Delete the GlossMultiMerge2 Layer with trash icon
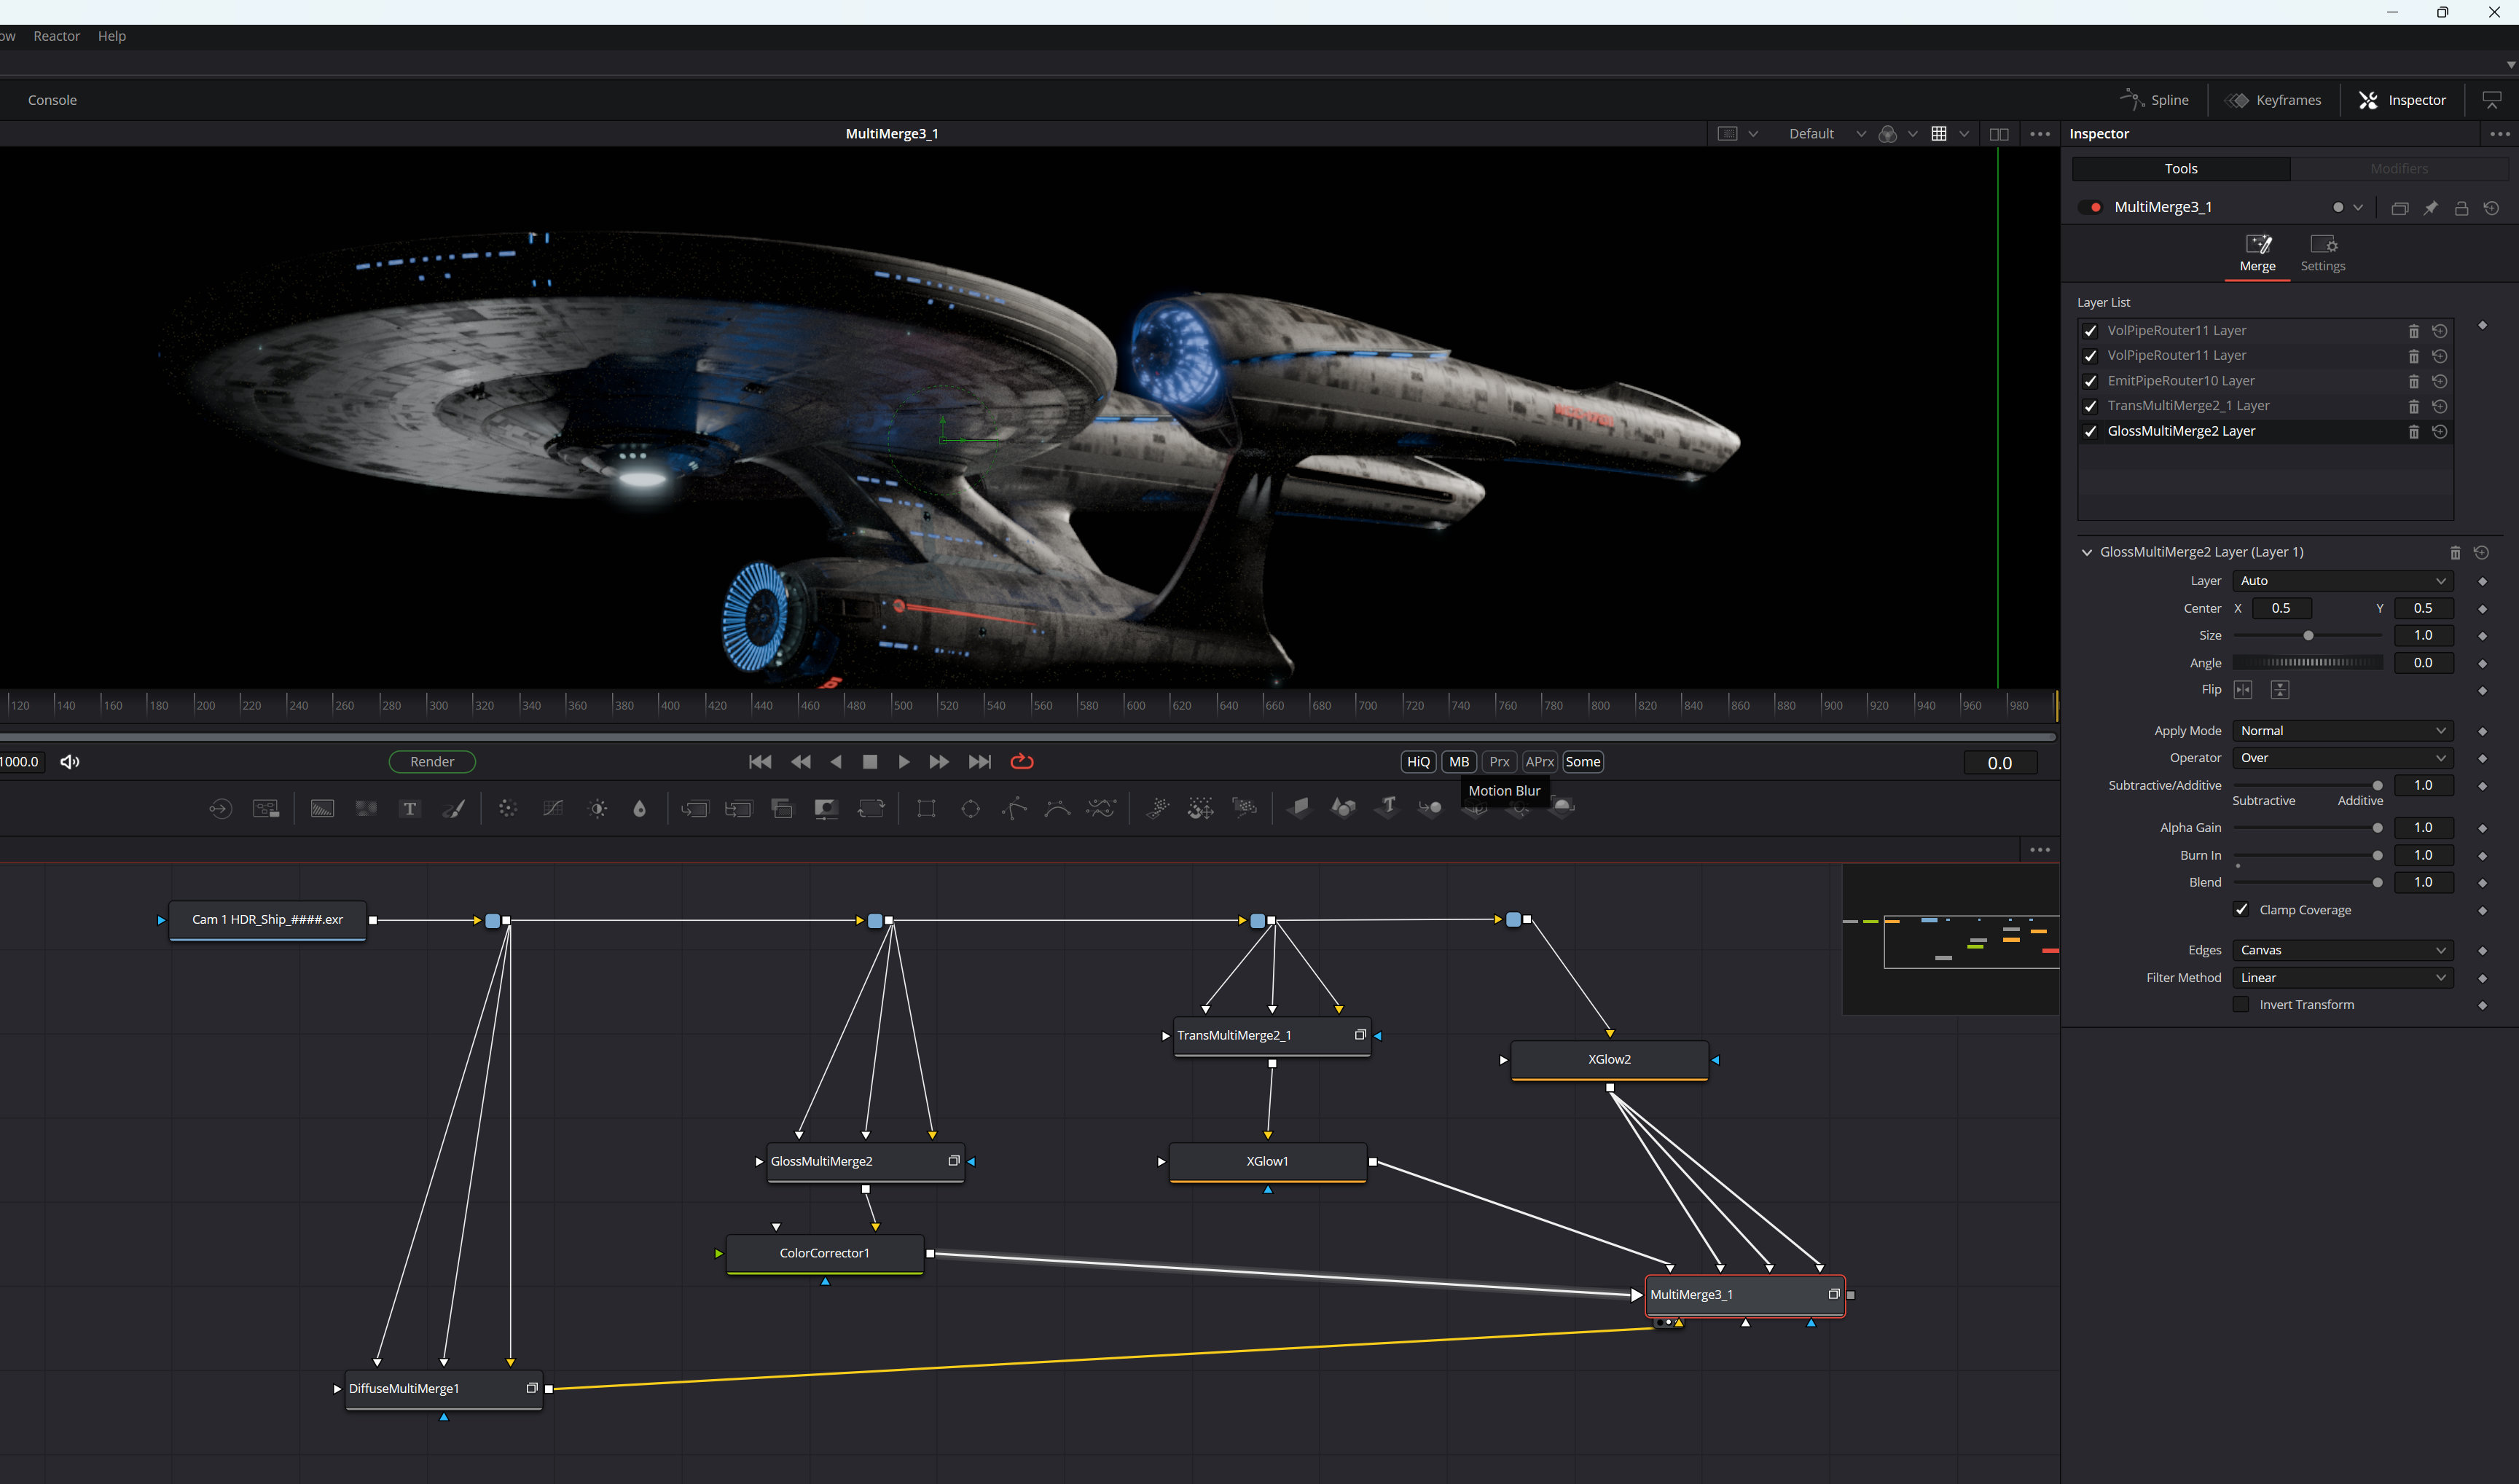Screen dimensions: 2519x1484 click(2413, 432)
